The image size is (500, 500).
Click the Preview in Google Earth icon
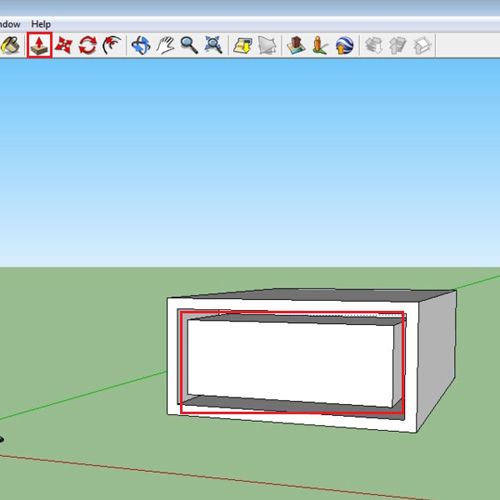[x=344, y=45]
